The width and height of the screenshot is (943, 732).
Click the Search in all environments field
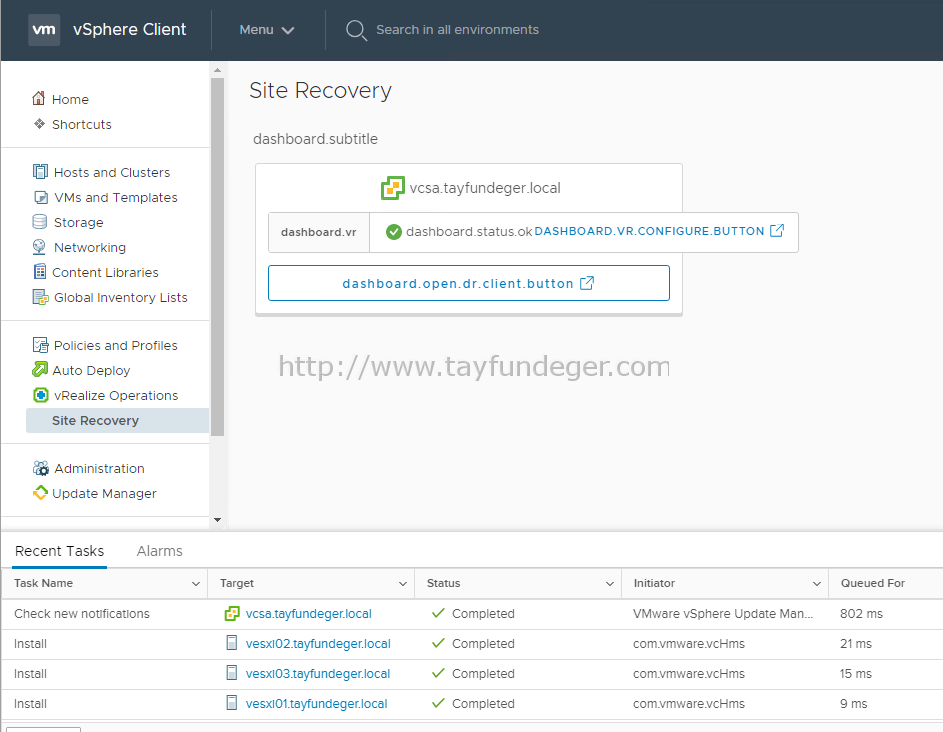pos(457,29)
